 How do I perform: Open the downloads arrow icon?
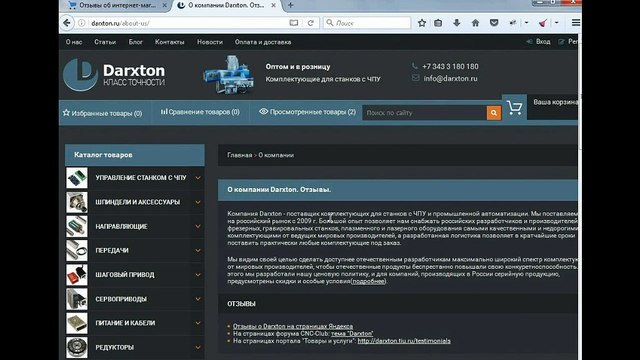point(457,23)
